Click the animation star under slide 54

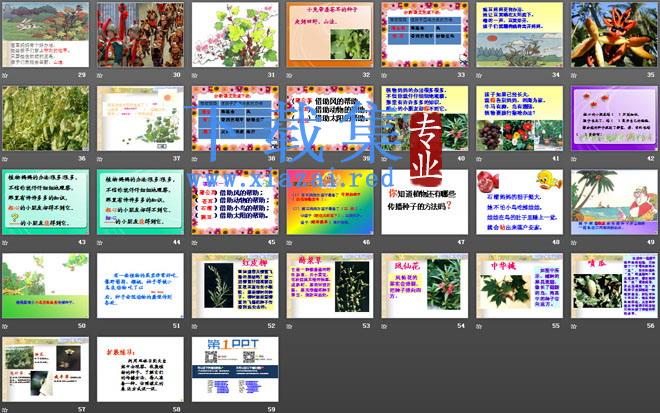click(x=384, y=326)
